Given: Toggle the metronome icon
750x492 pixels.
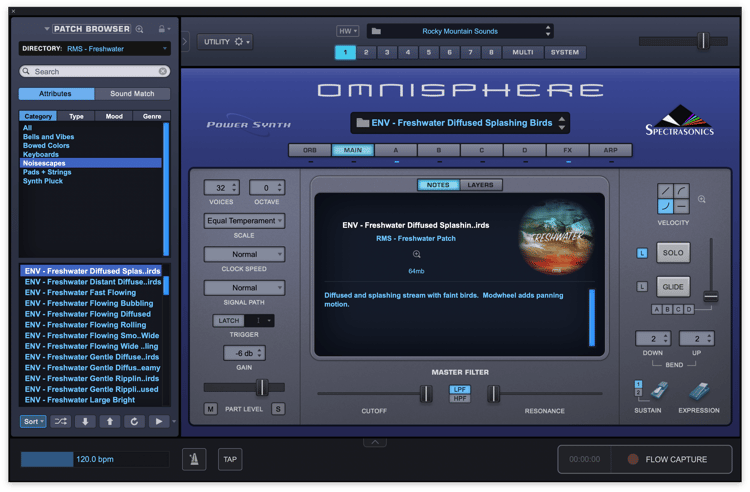Looking at the screenshot, I should click(x=194, y=459).
